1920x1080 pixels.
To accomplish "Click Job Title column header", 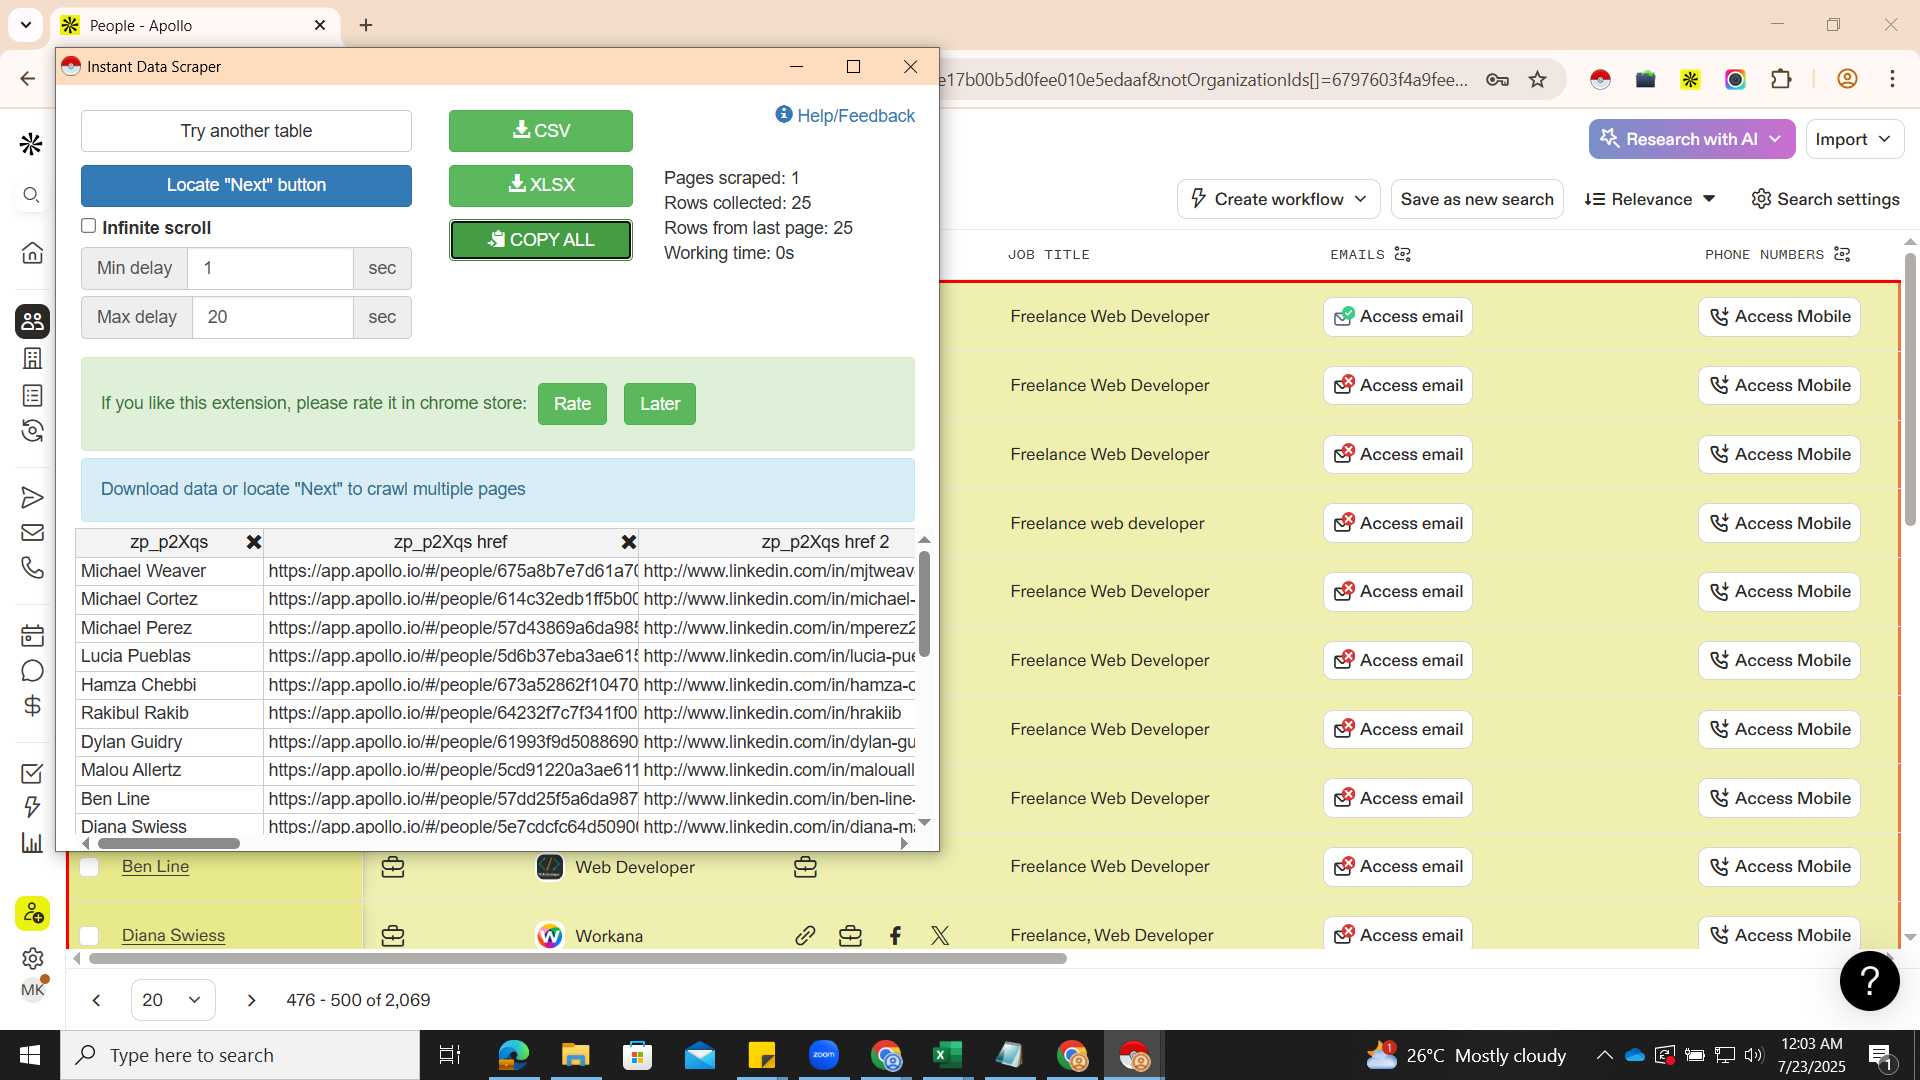I will point(1048,255).
